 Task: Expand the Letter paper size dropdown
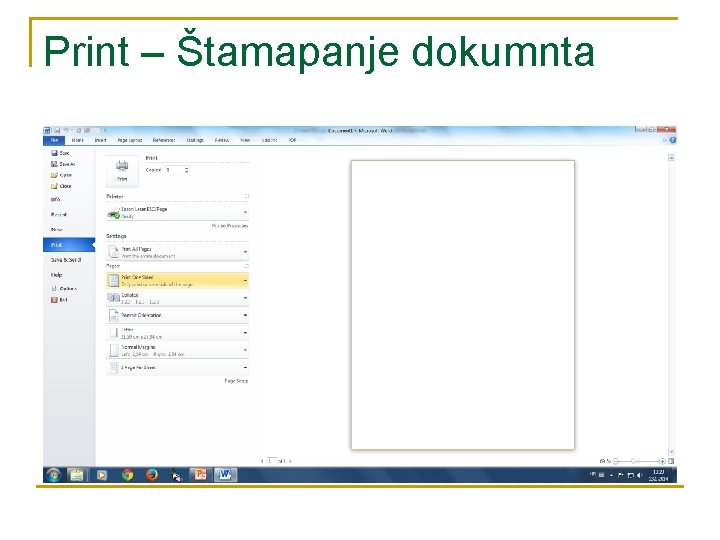point(177,333)
